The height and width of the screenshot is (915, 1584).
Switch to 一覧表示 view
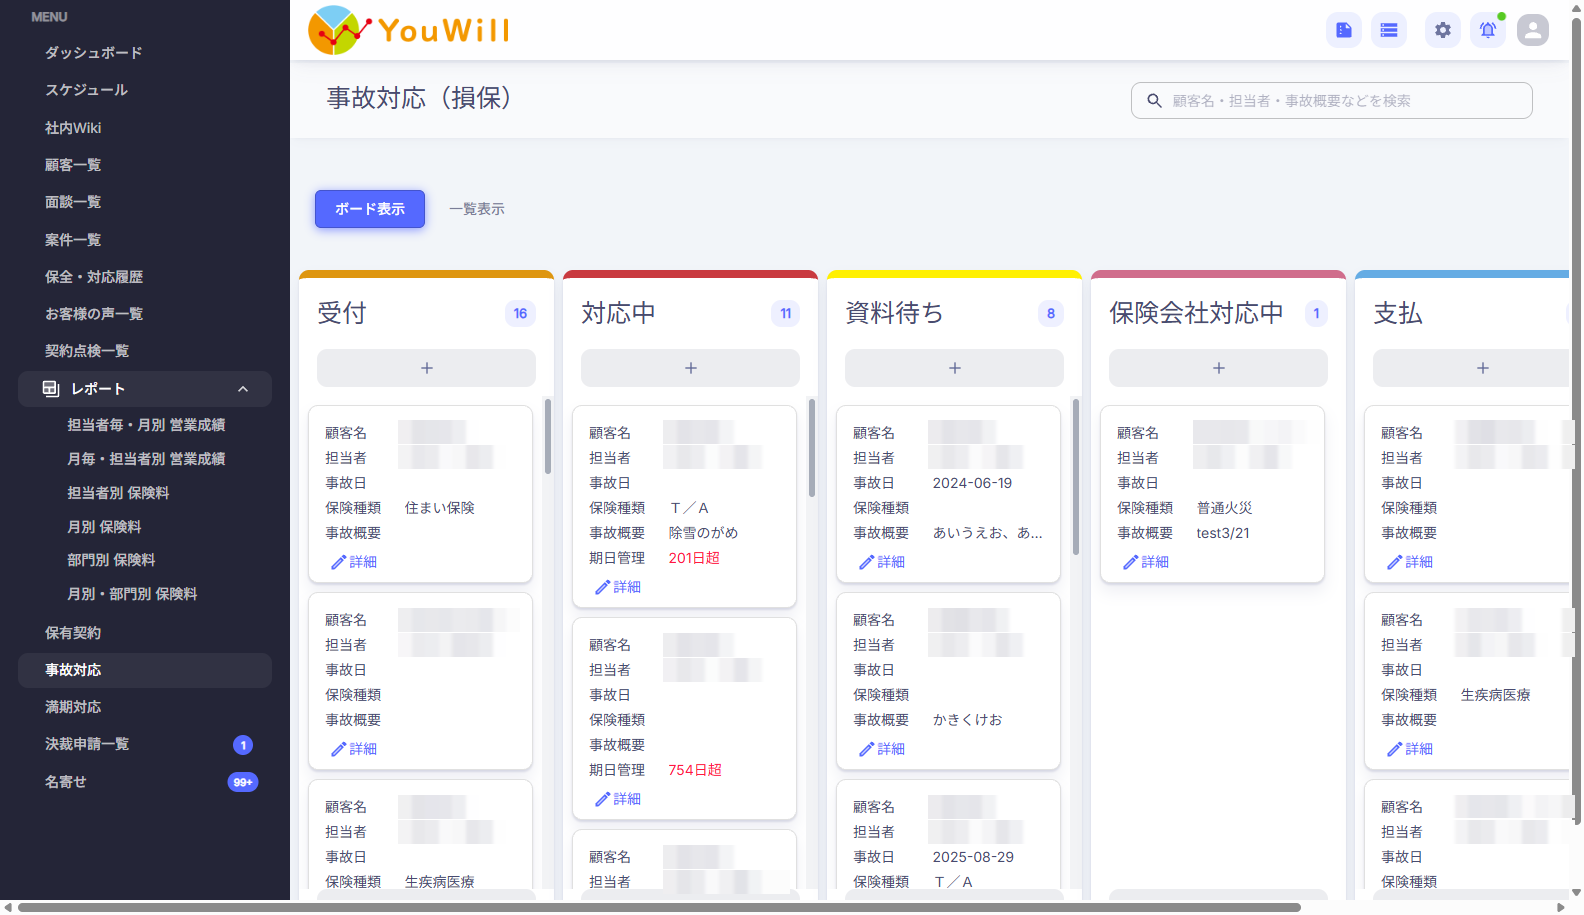point(477,209)
